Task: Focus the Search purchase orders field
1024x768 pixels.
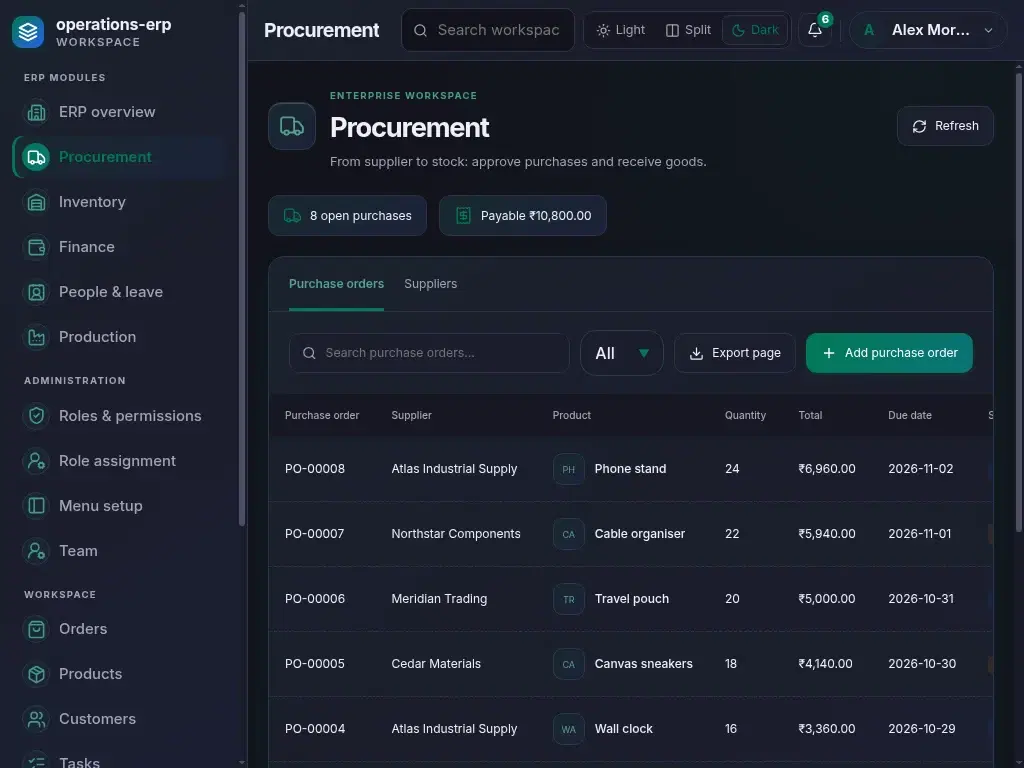Action: 429,353
